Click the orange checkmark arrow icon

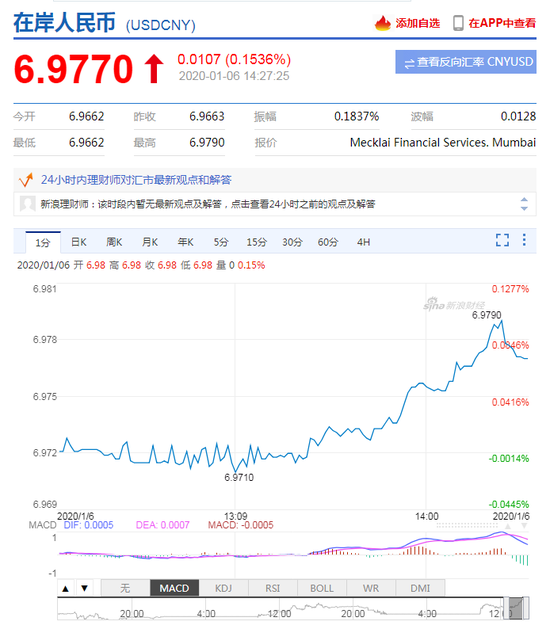(26, 180)
